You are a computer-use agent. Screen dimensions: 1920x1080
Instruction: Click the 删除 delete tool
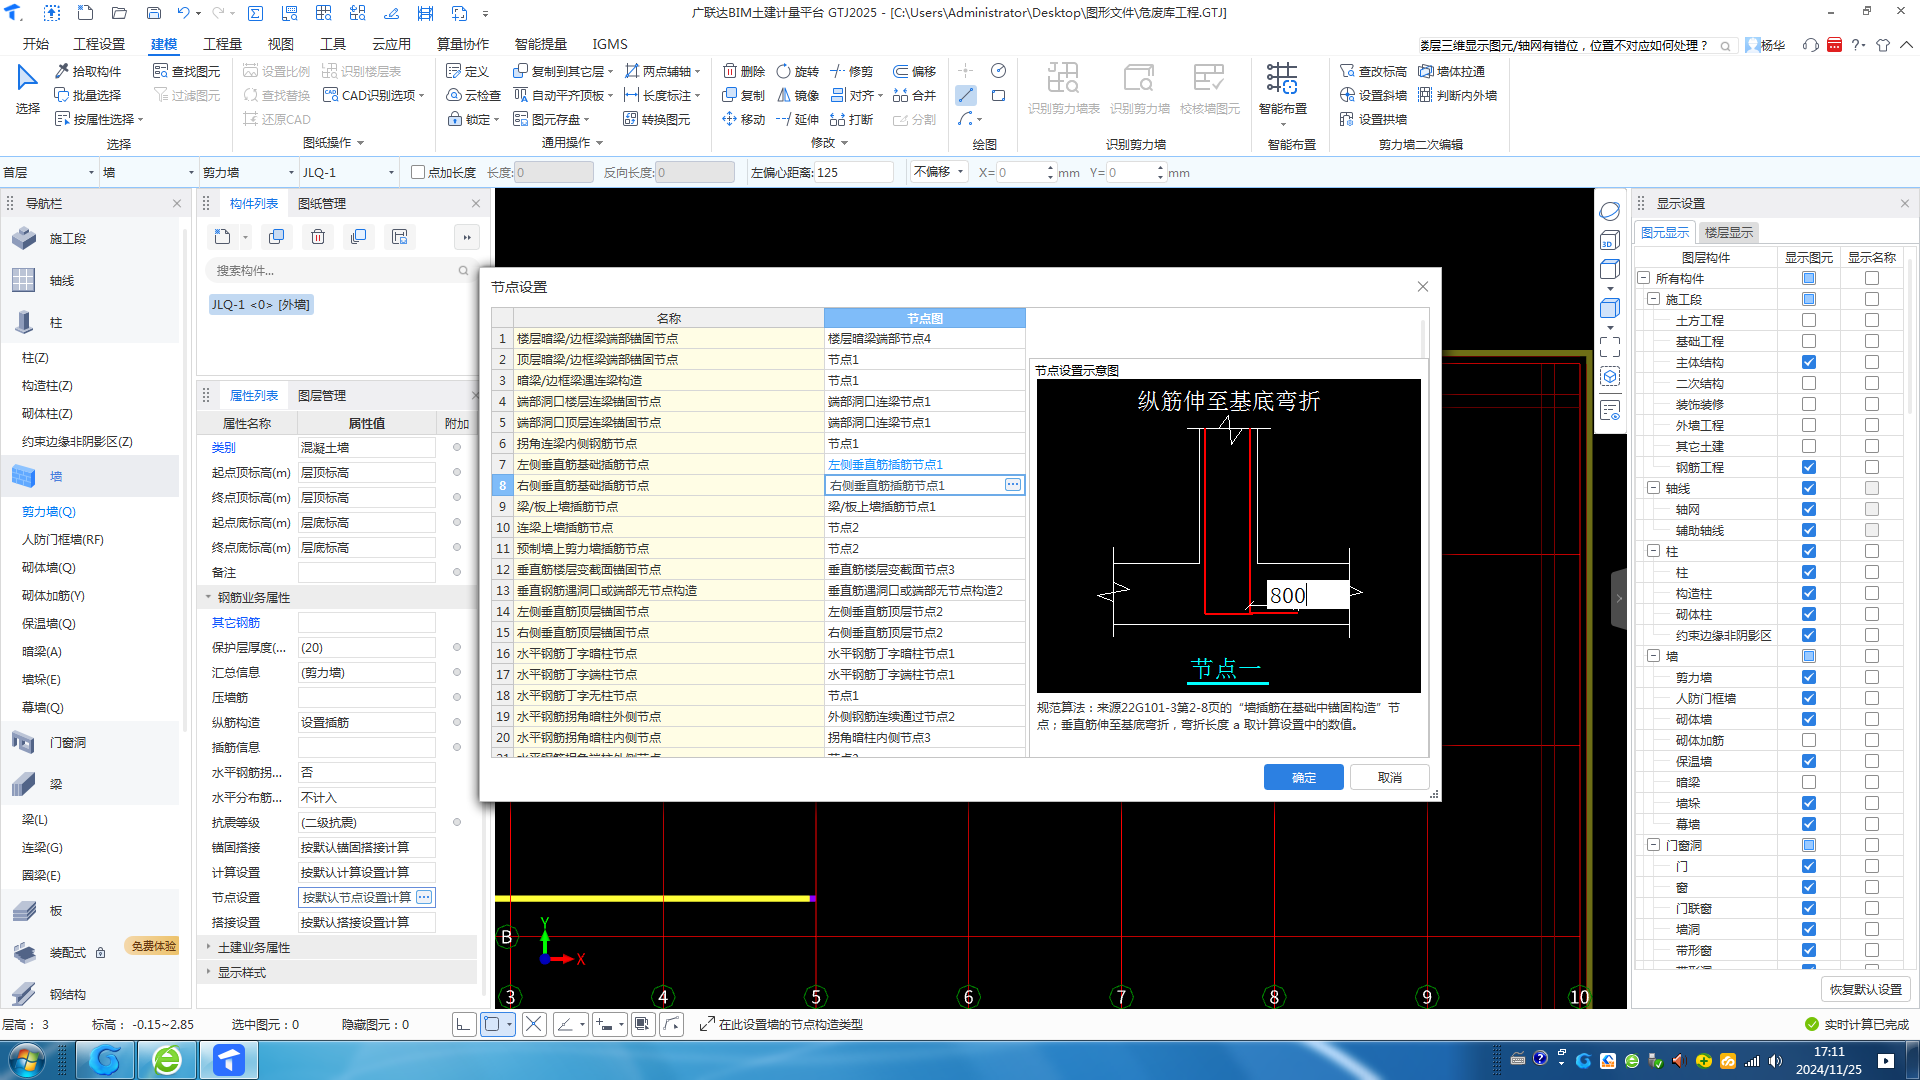(x=744, y=71)
